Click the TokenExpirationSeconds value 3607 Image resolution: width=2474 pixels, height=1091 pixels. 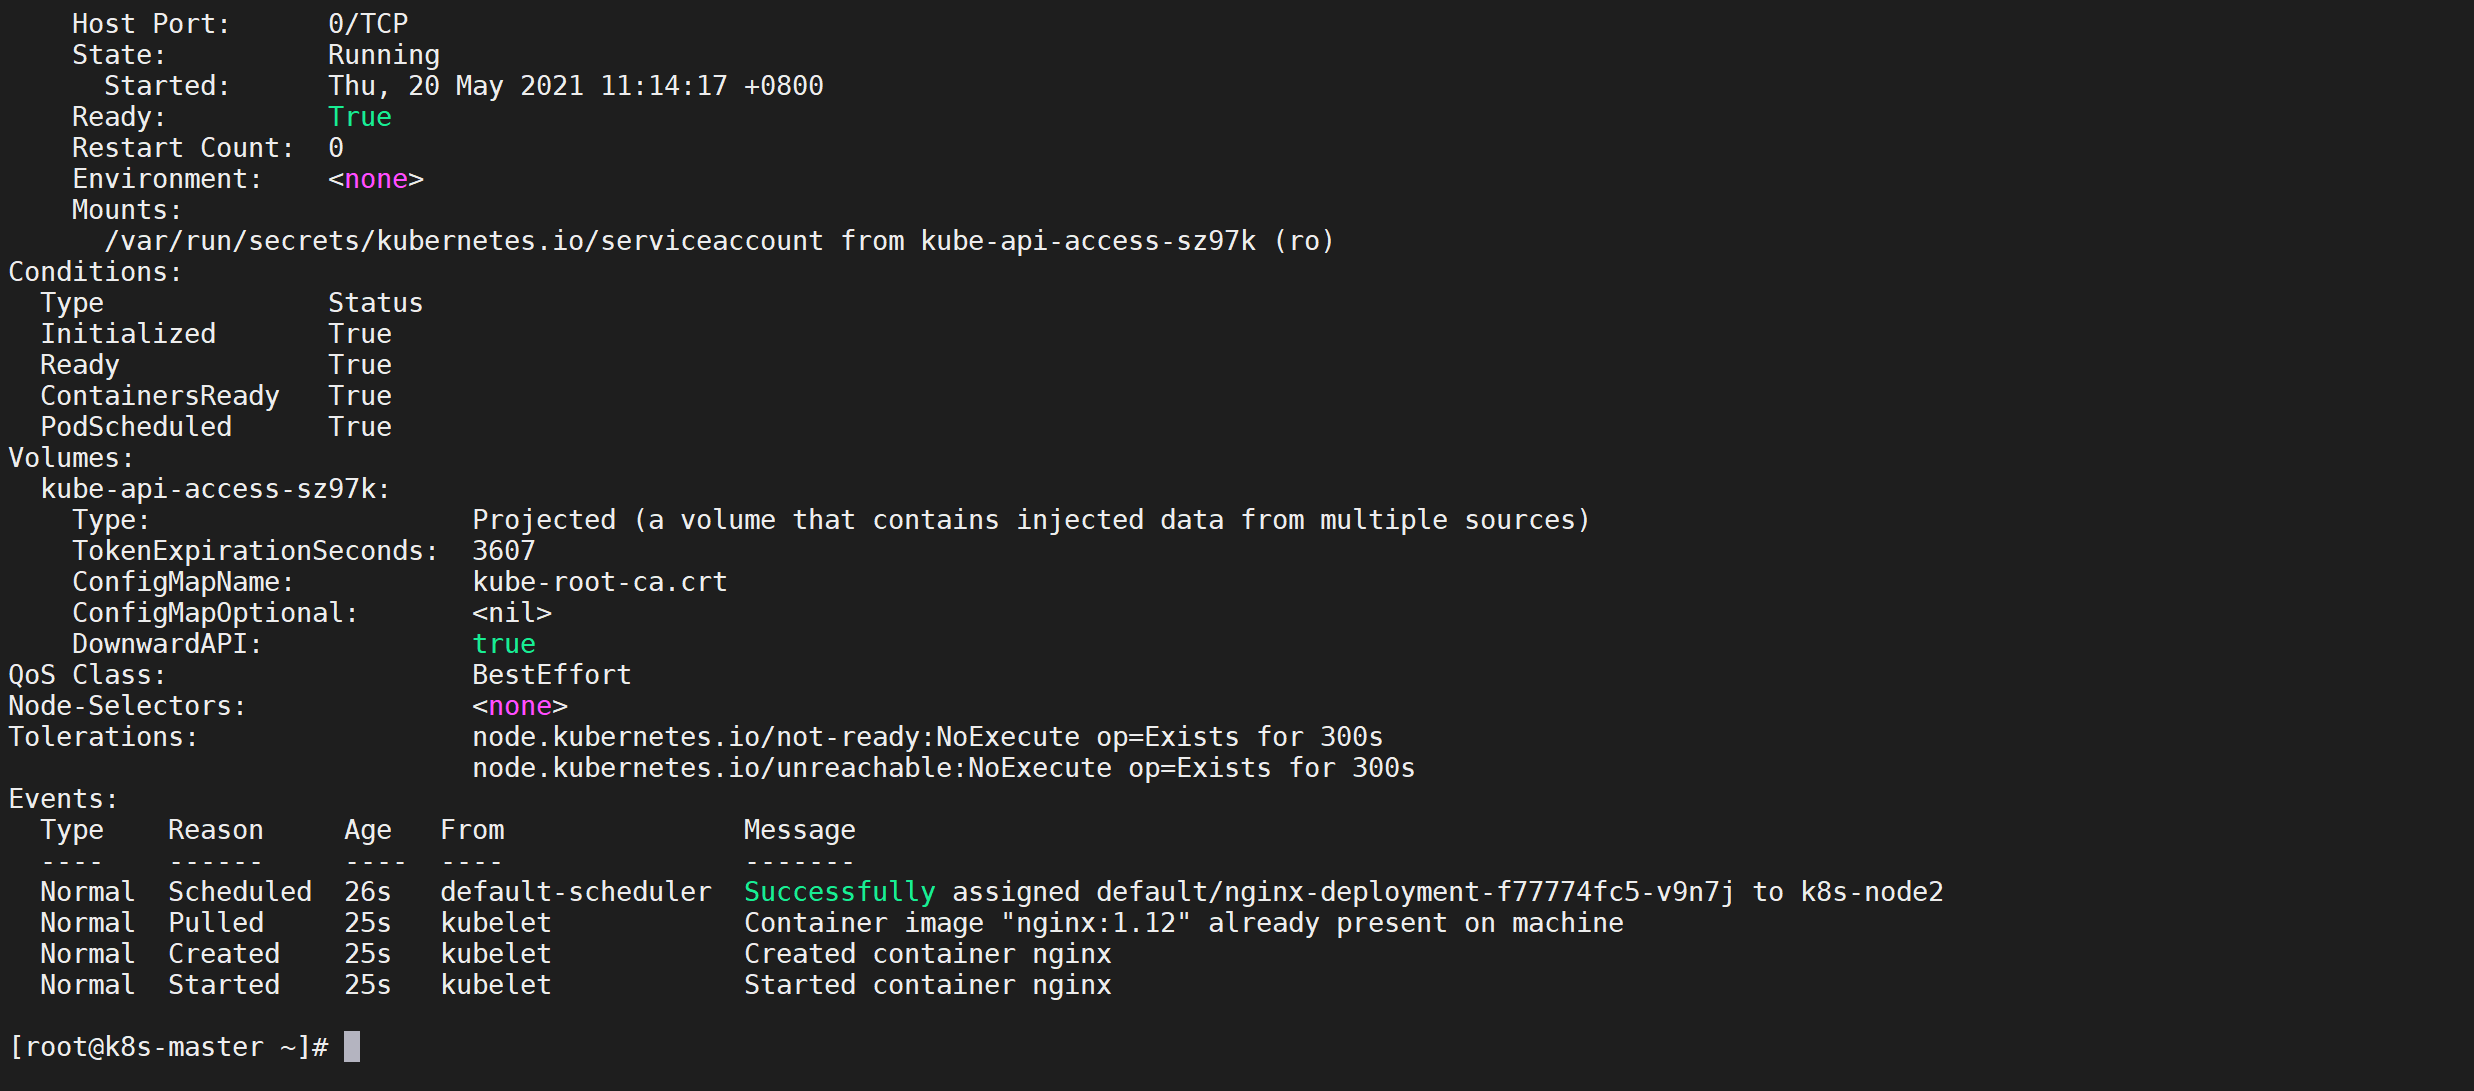coord(503,551)
